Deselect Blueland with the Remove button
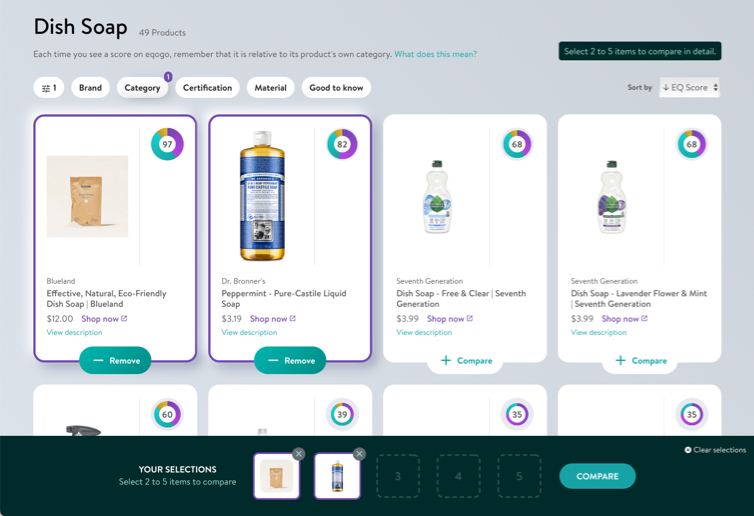Image resolution: width=754 pixels, height=516 pixels. (115, 360)
